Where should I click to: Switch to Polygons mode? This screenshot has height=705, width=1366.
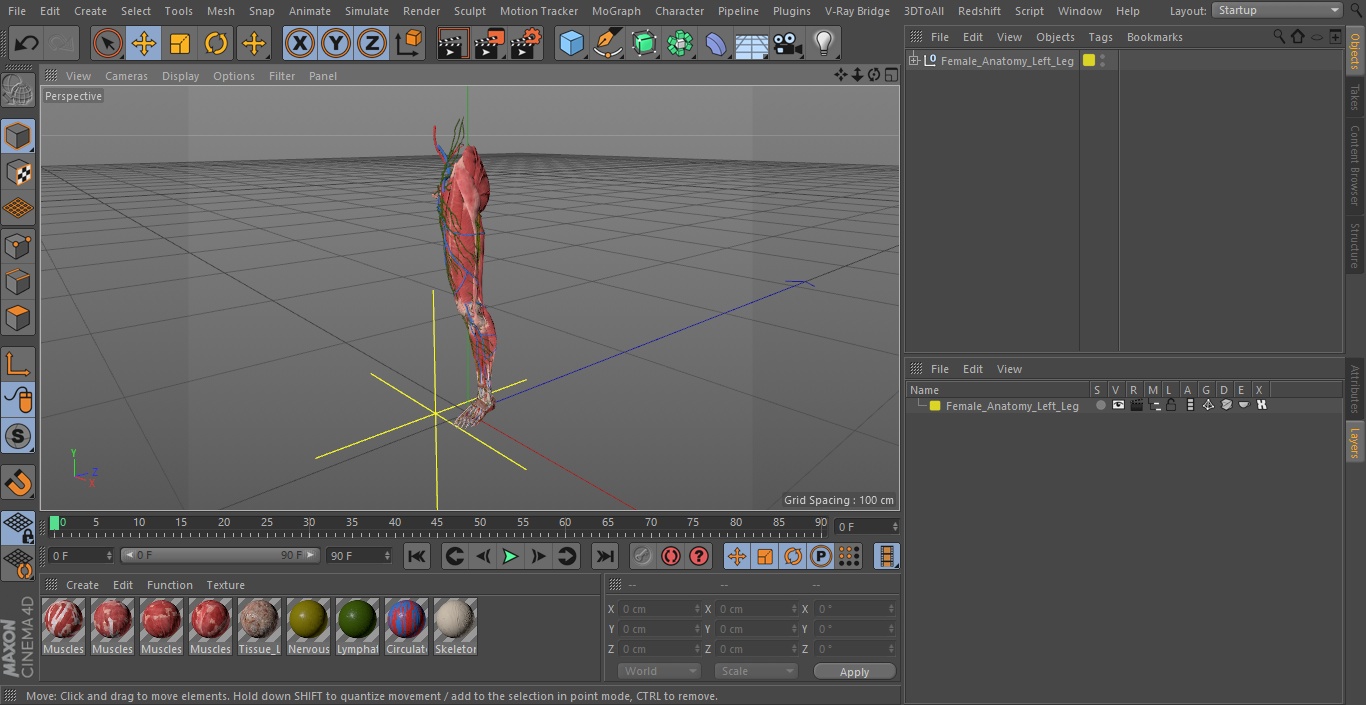click(18, 318)
